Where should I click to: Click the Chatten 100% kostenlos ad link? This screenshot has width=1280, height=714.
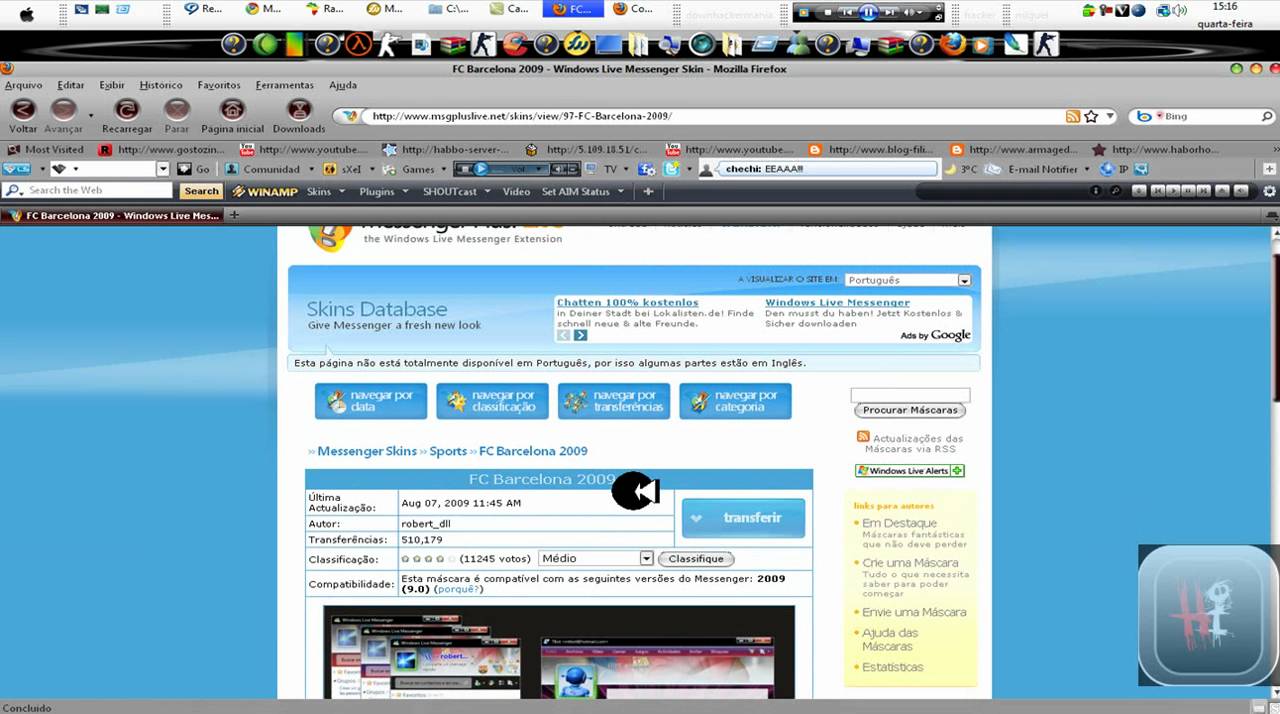point(628,302)
